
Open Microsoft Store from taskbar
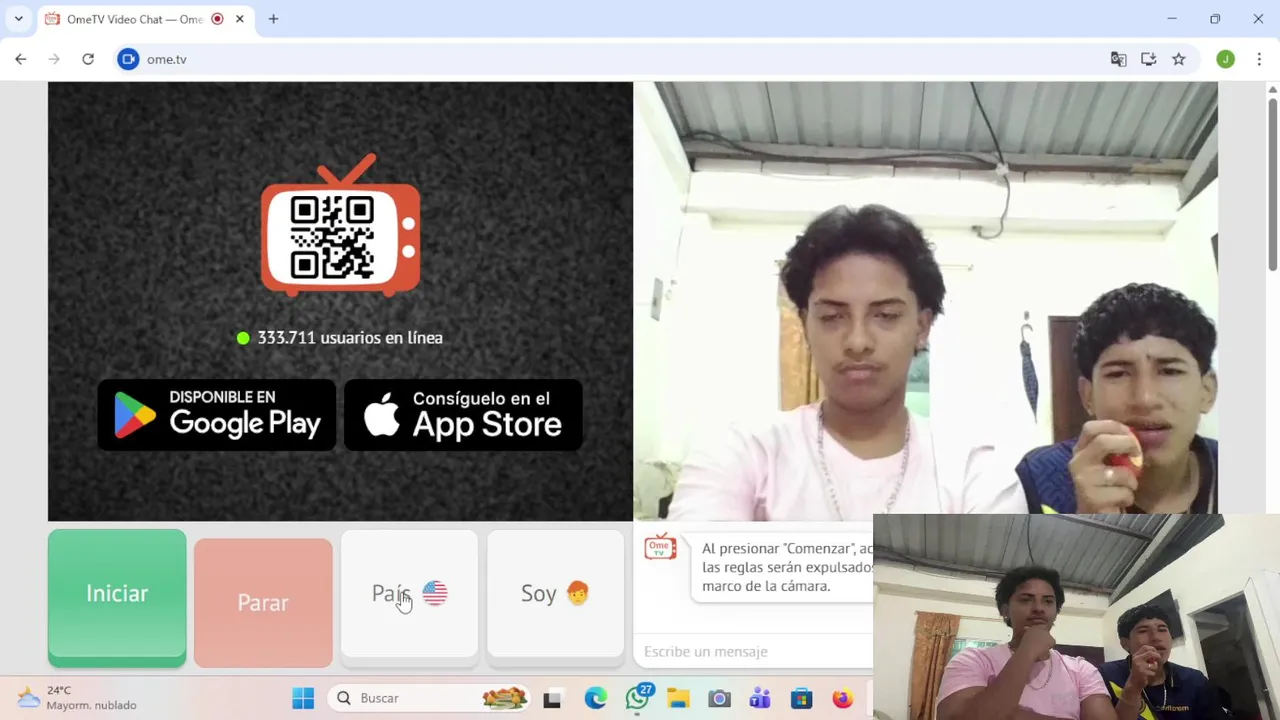[x=801, y=699]
